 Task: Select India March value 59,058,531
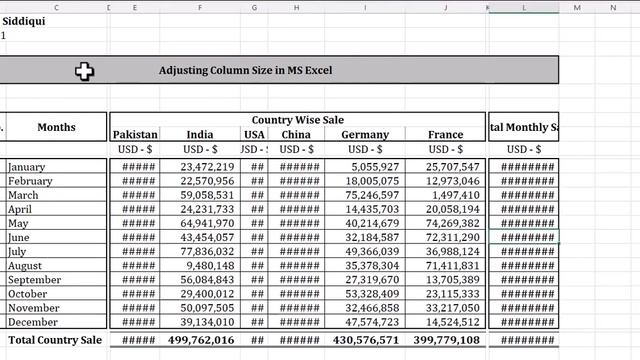pyautogui.click(x=200, y=195)
